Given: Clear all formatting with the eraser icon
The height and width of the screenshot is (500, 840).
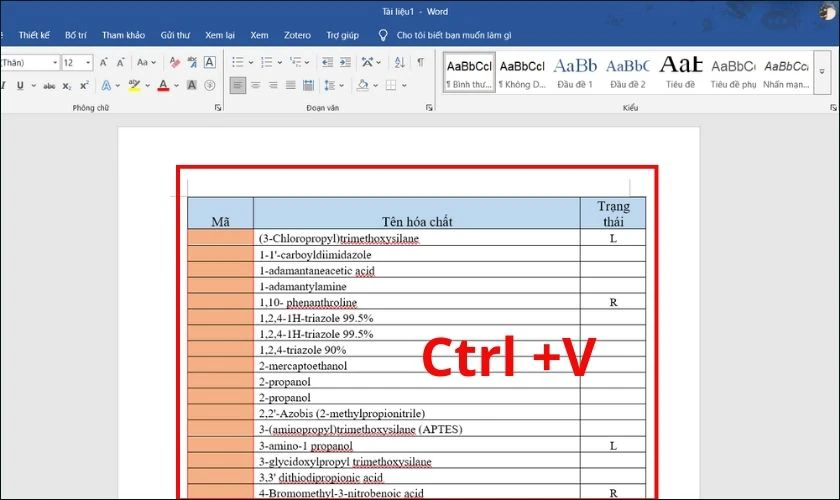Looking at the screenshot, I should 175,63.
